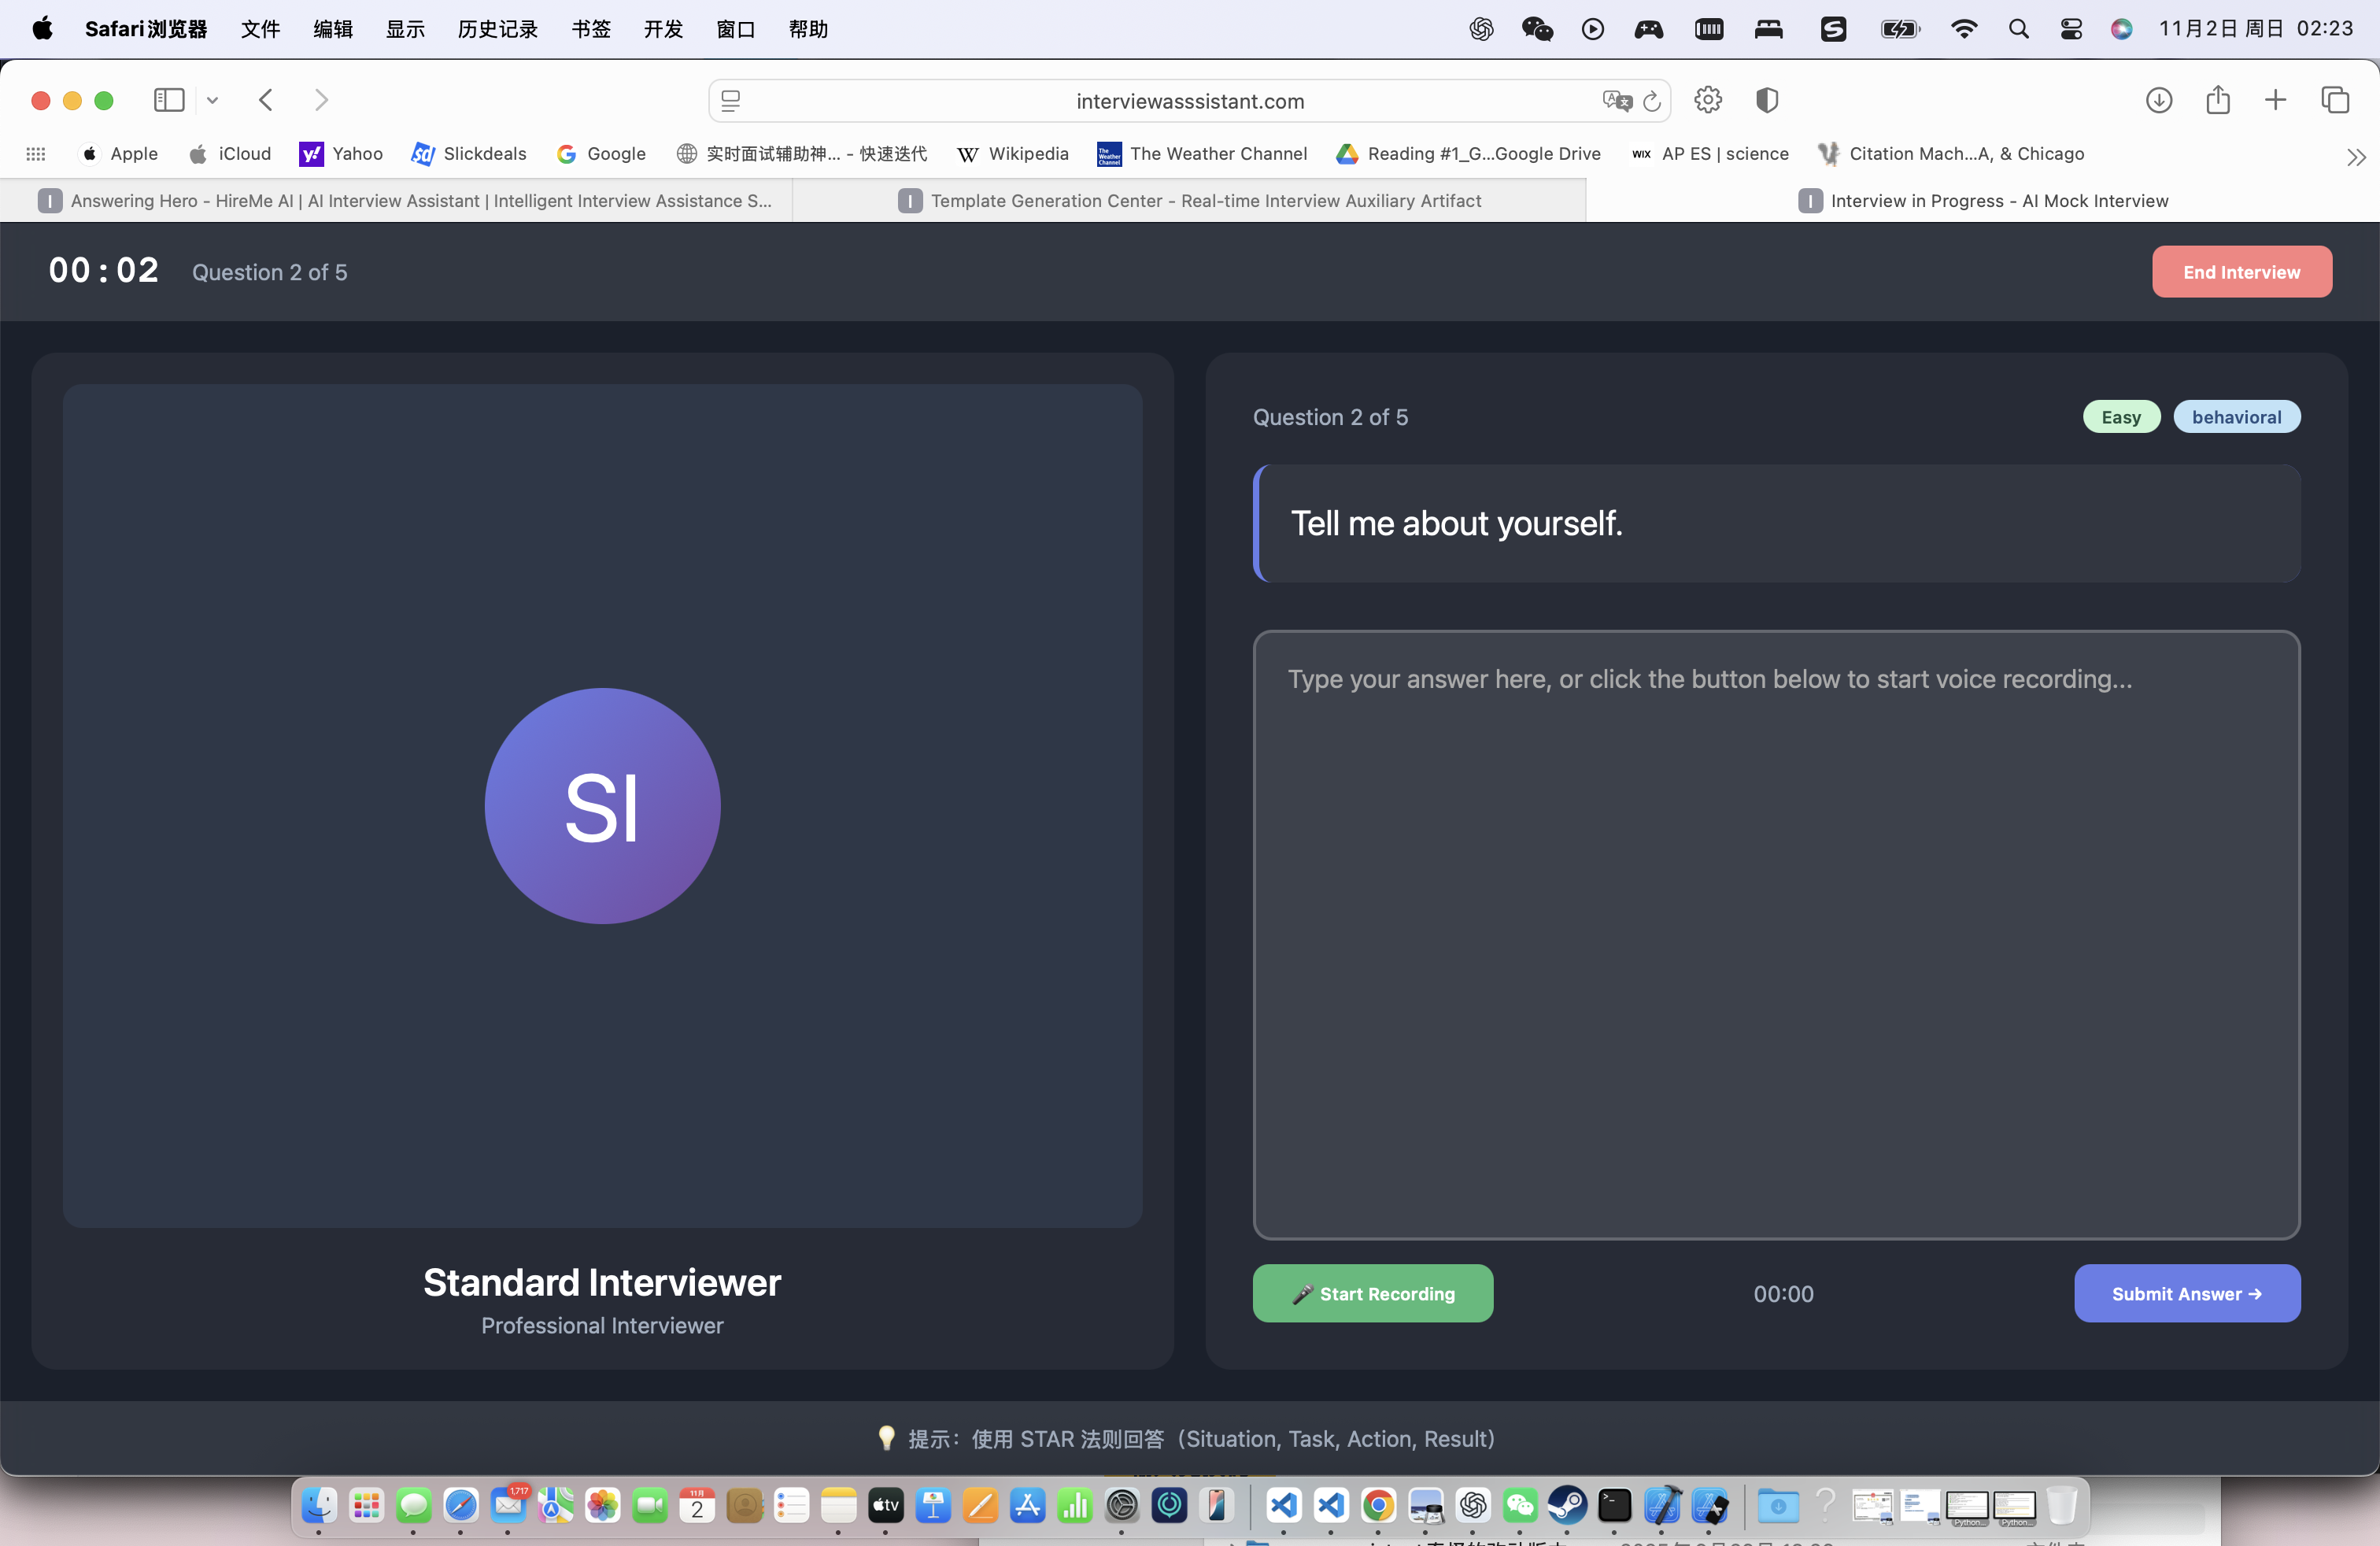Click Start Recording button
The width and height of the screenshot is (2380, 1546).
tap(1372, 1293)
